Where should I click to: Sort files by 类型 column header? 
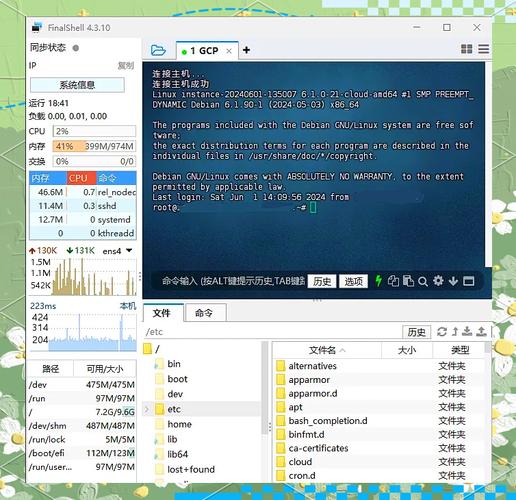(460, 350)
